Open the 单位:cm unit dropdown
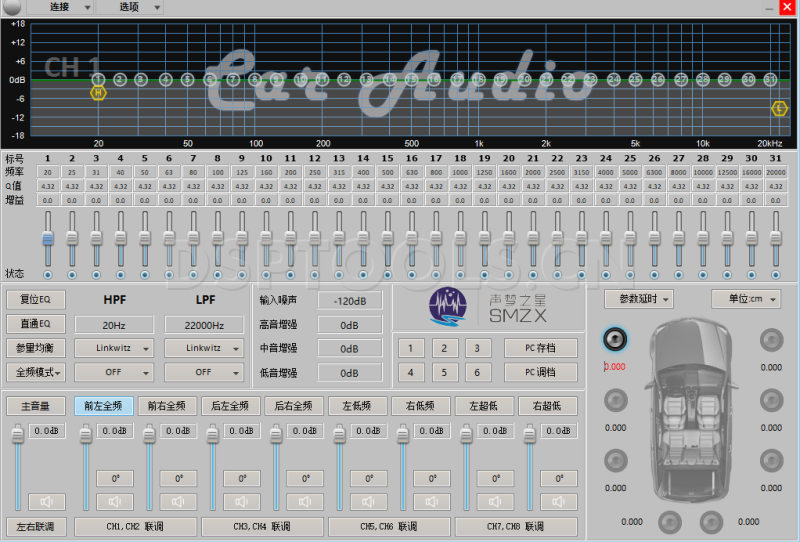Image resolution: width=800 pixels, height=542 pixels. 745,299
